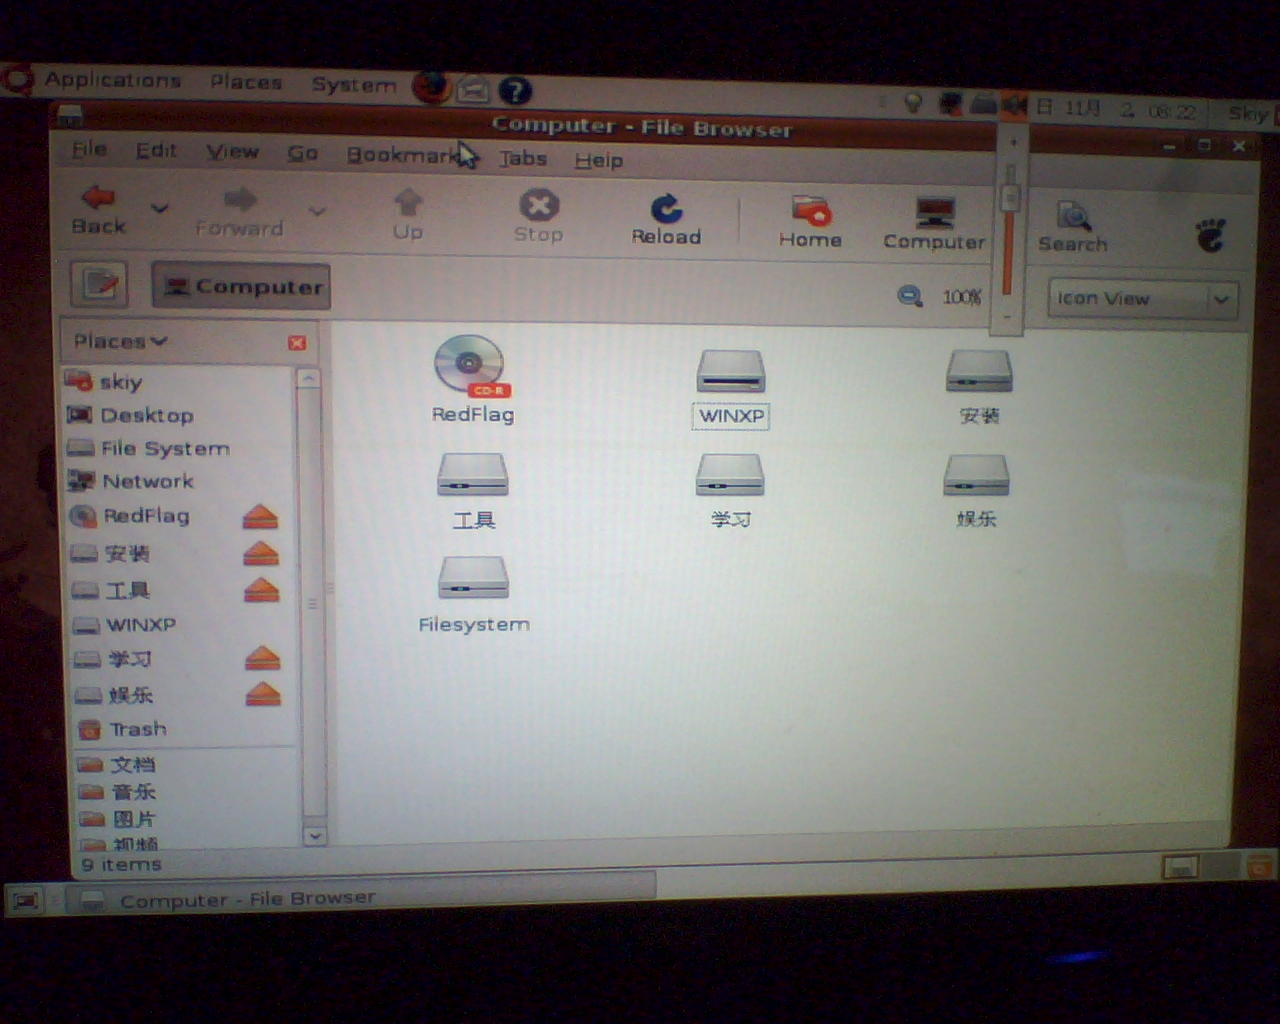Click the Stop toolbar icon
Image resolution: width=1280 pixels, height=1024 pixels.
[538, 216]
